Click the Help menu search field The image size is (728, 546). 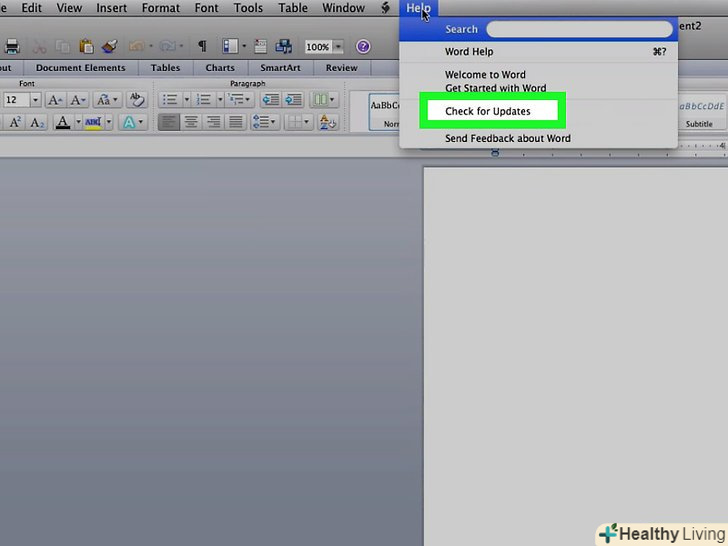[579, 29]
